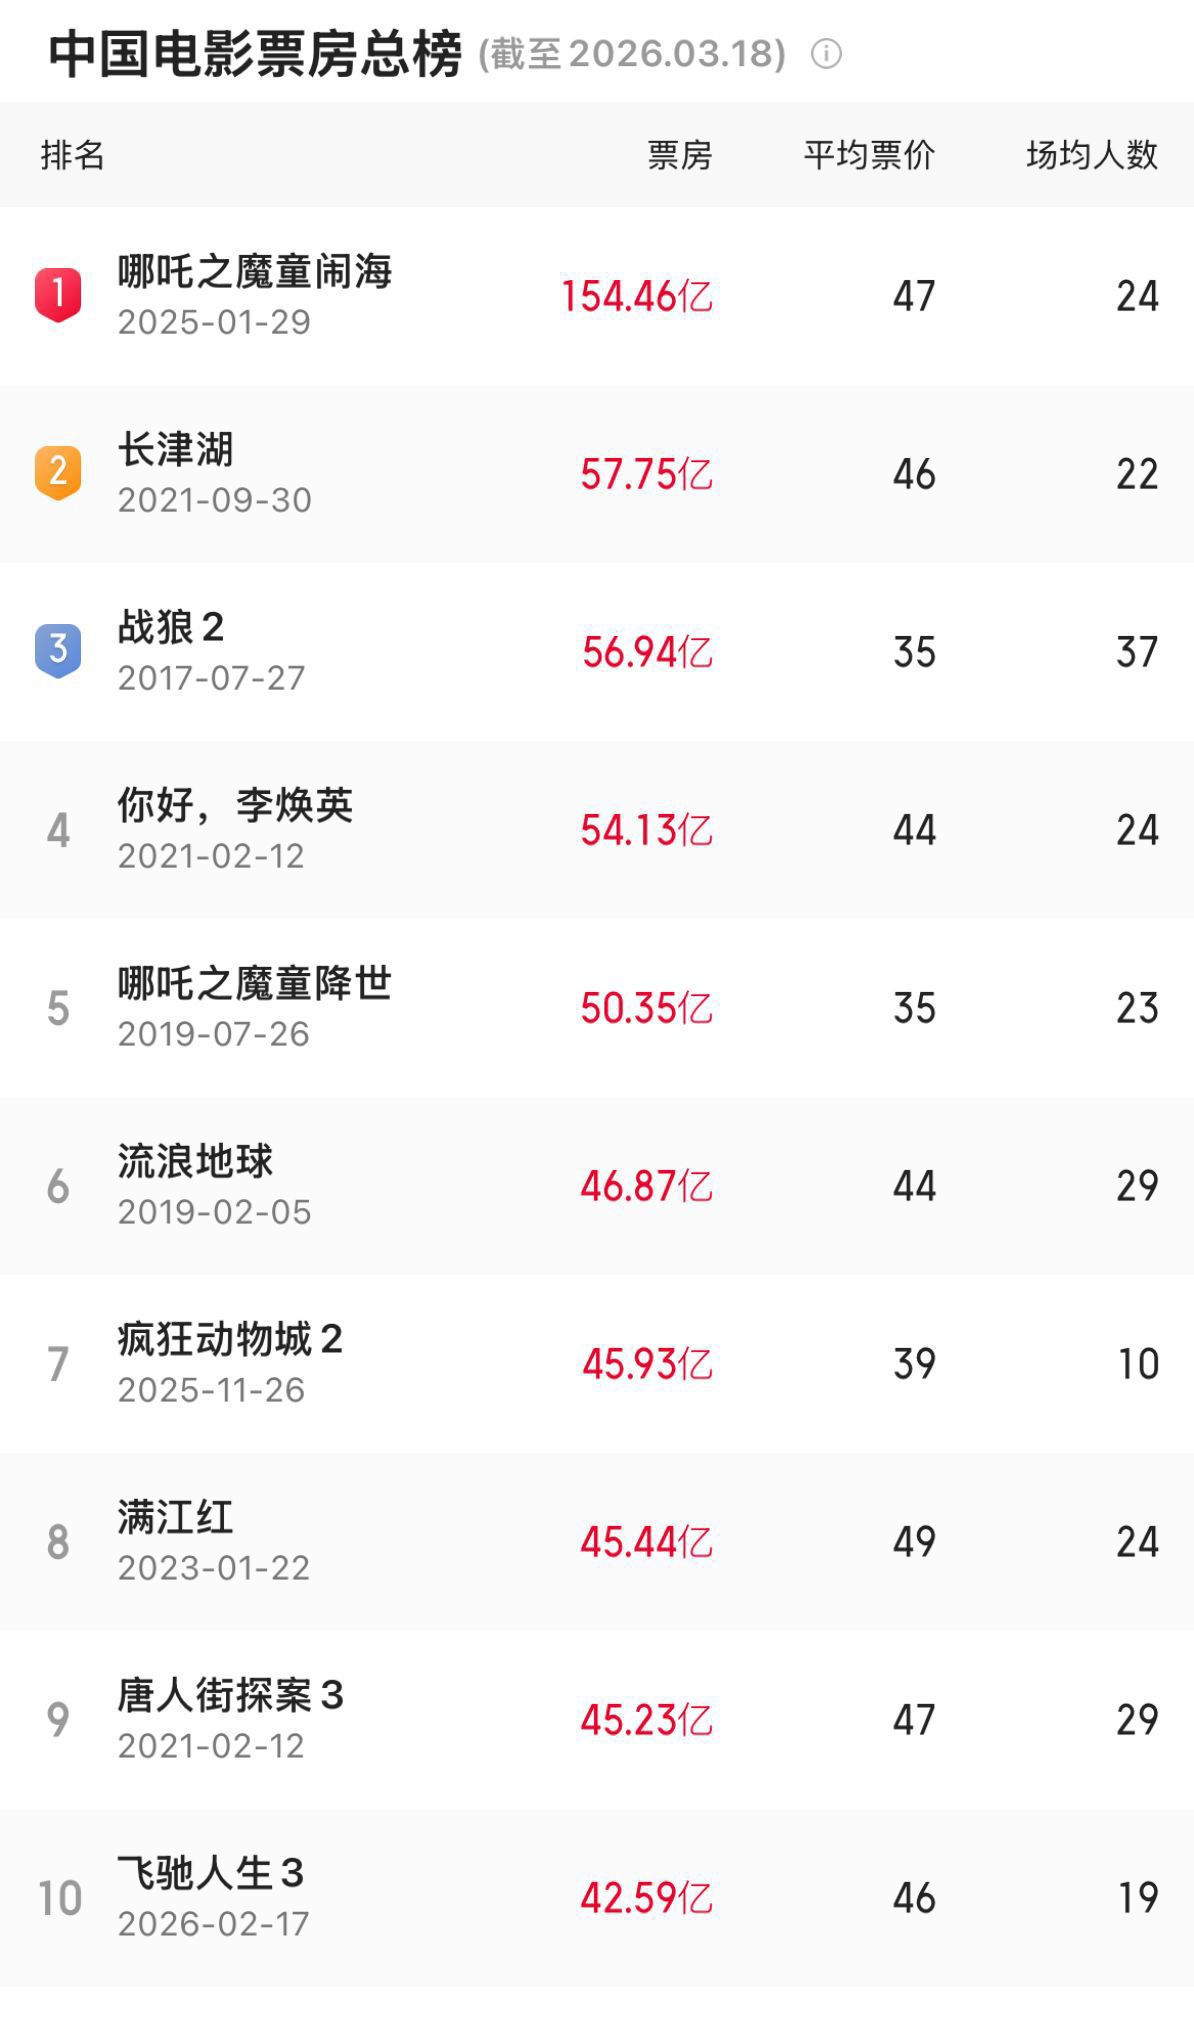Select 流浪地球 from the ranking
Viewport: 1194px width, 2024px height.
[195, 1162]
